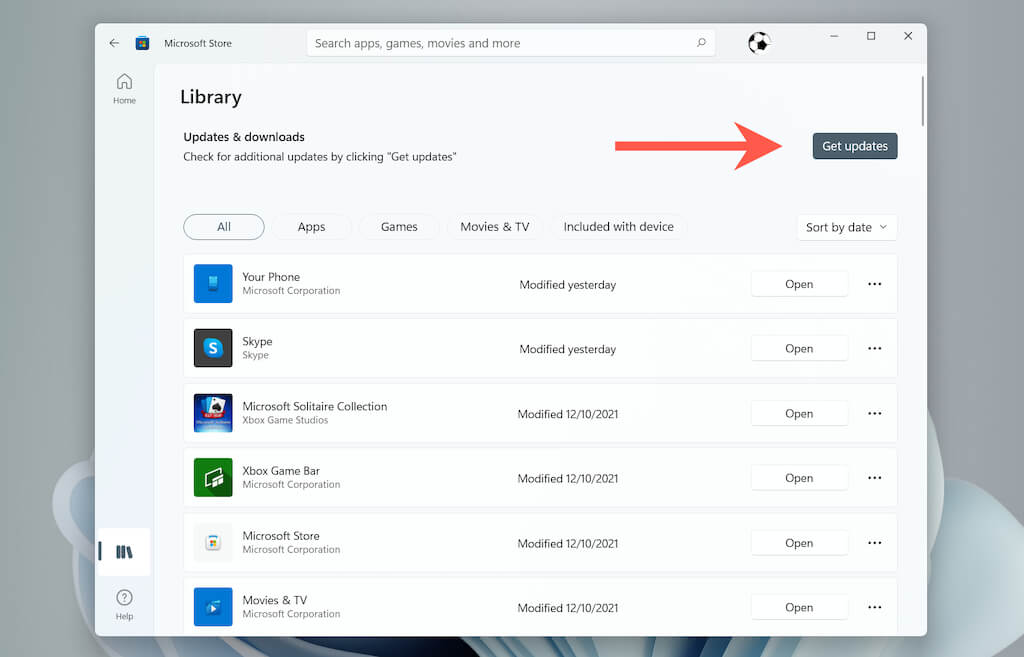1024x657 pixels.
Task: Select the Apps filter tab
Action: coord(312,227)
